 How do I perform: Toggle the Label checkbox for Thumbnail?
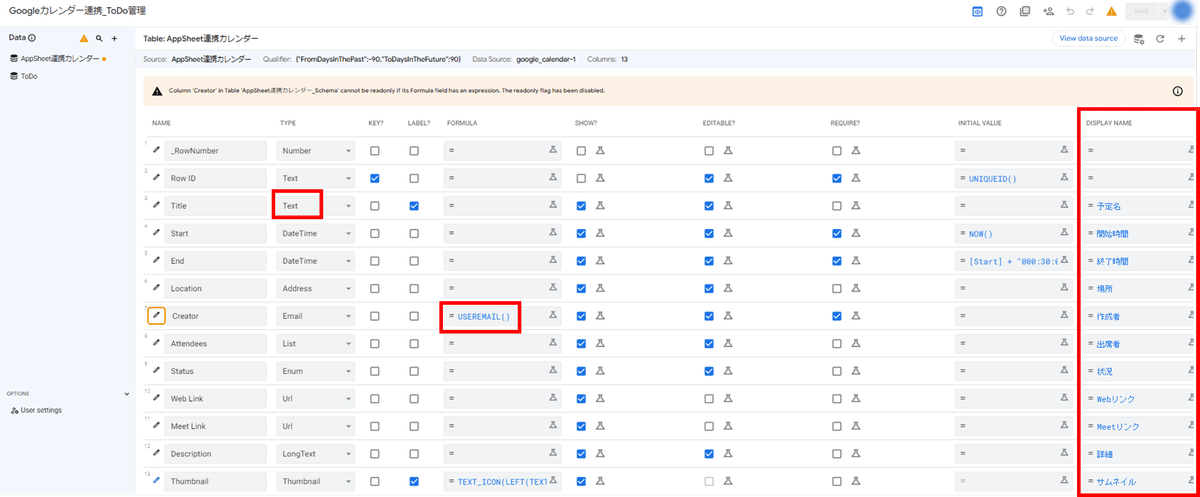click(x=414, y=480)
